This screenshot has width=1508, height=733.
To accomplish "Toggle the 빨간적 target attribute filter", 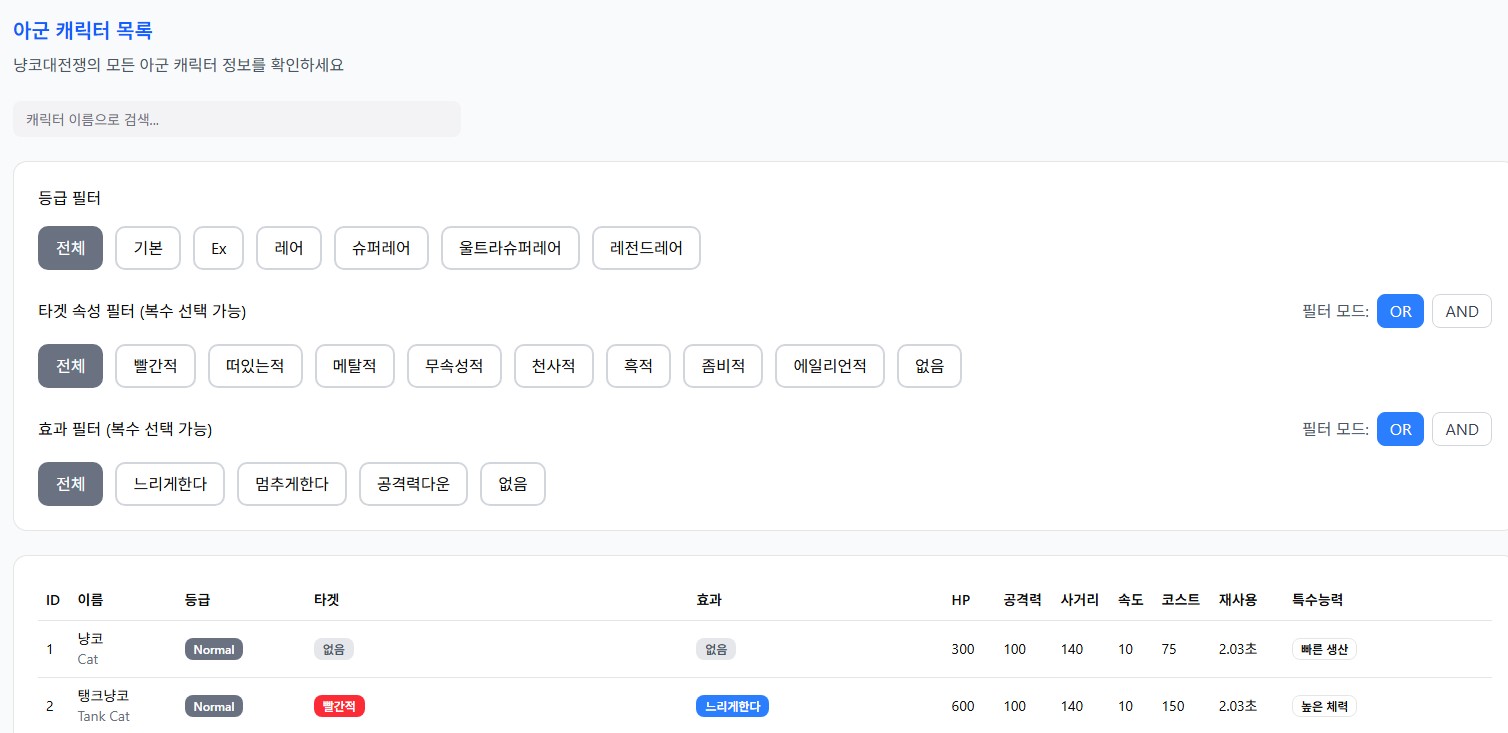I will click(155, 366).
